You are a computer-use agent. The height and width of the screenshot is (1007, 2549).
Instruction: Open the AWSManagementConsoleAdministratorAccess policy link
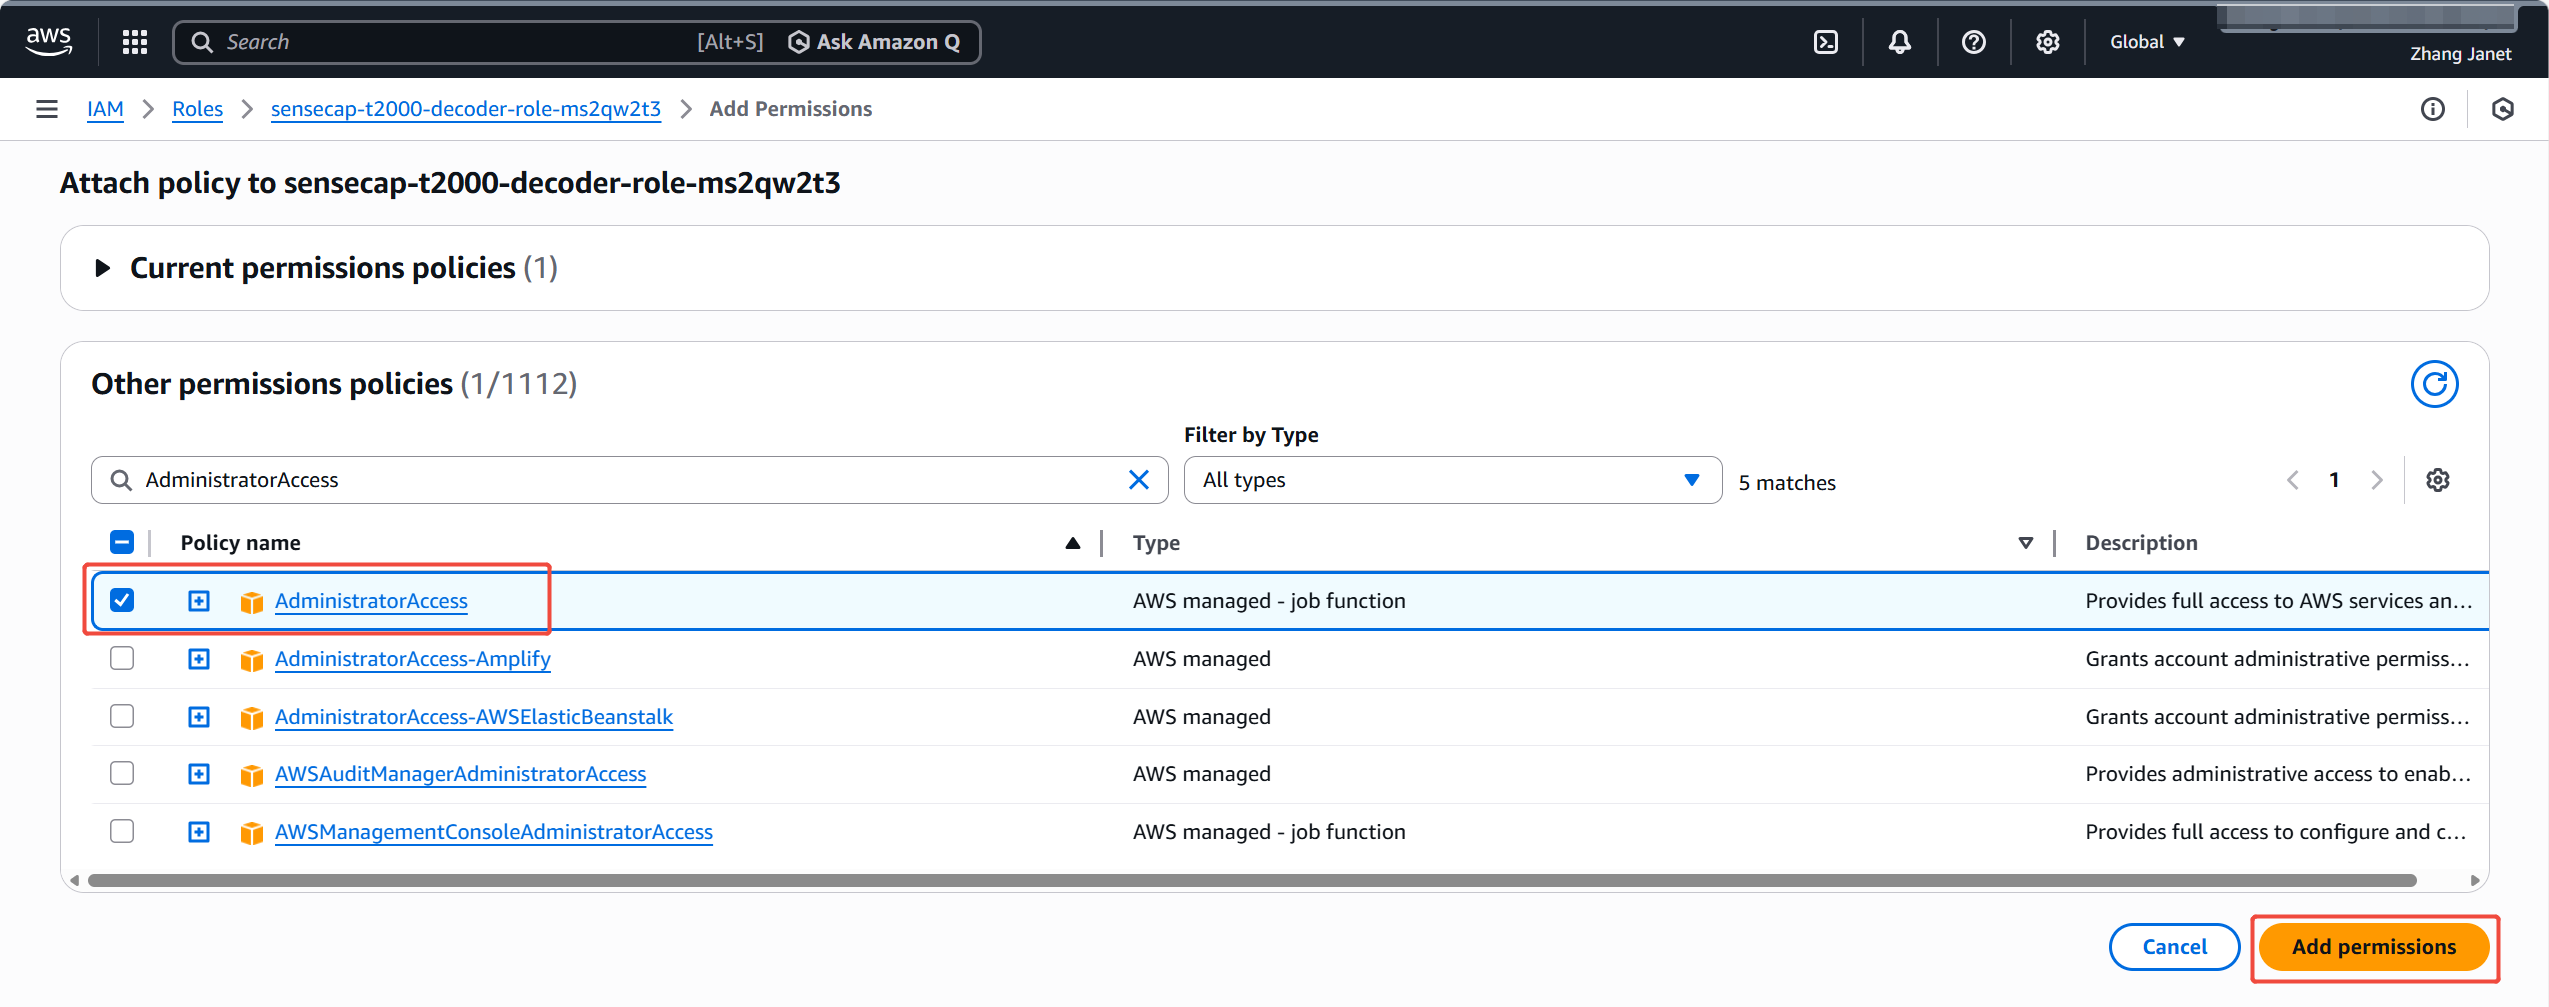(493, 832)
